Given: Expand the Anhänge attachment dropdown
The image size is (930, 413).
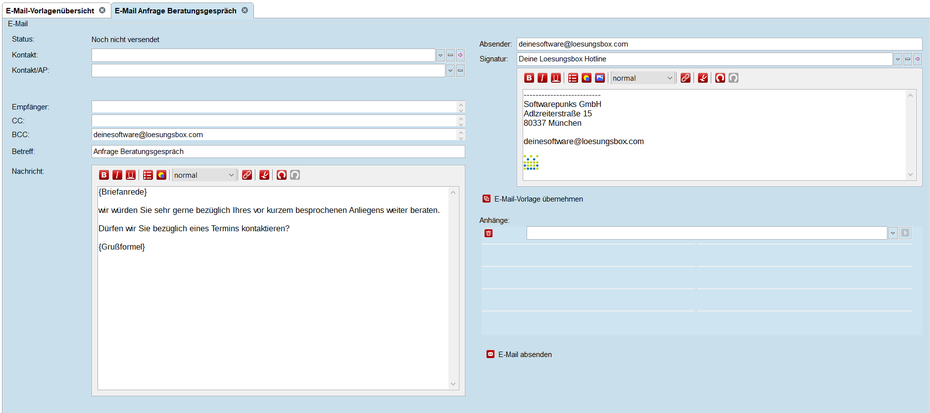Looking at the screenshot, I should coord(893,233).
